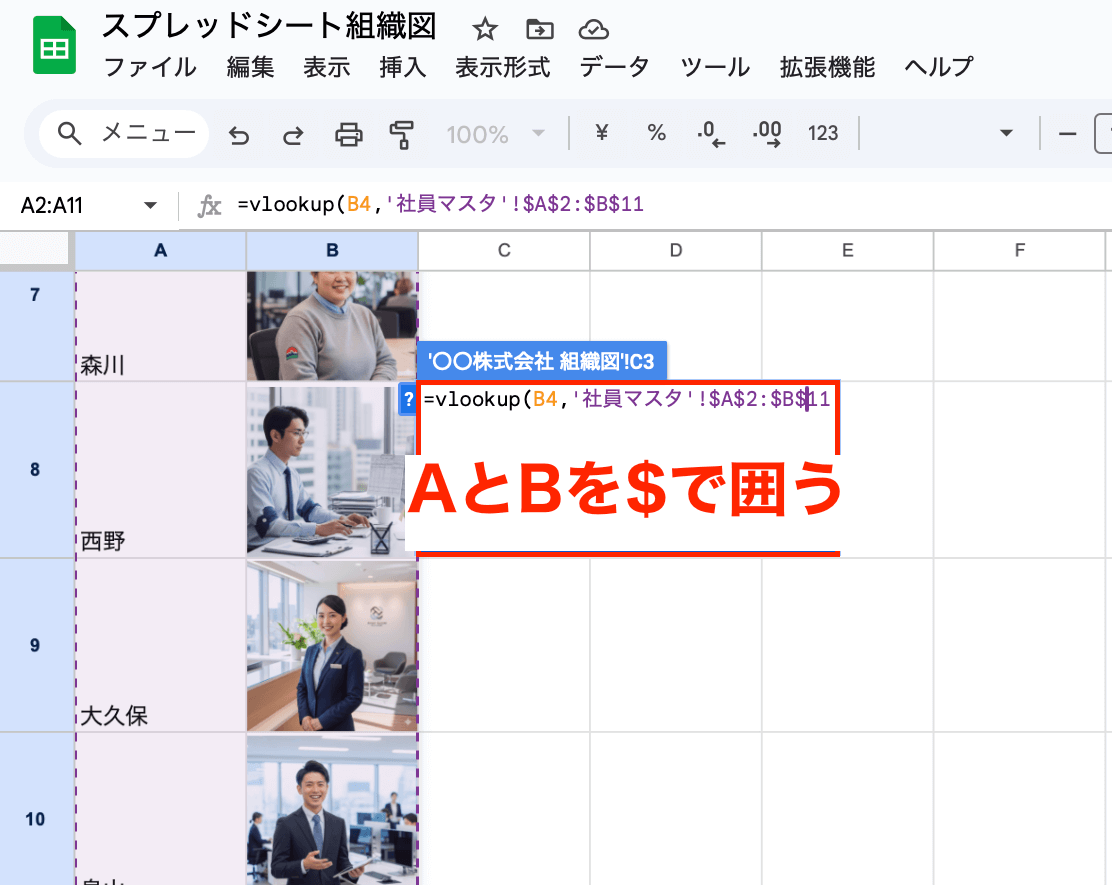
Task: Expand the toolbar overflow dropdown arrow
Action: pyautogui.click(x=1007, y=133)
